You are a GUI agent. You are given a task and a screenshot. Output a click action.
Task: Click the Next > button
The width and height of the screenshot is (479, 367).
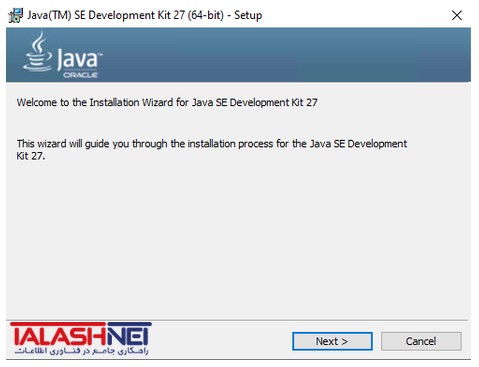coord(332,341)
